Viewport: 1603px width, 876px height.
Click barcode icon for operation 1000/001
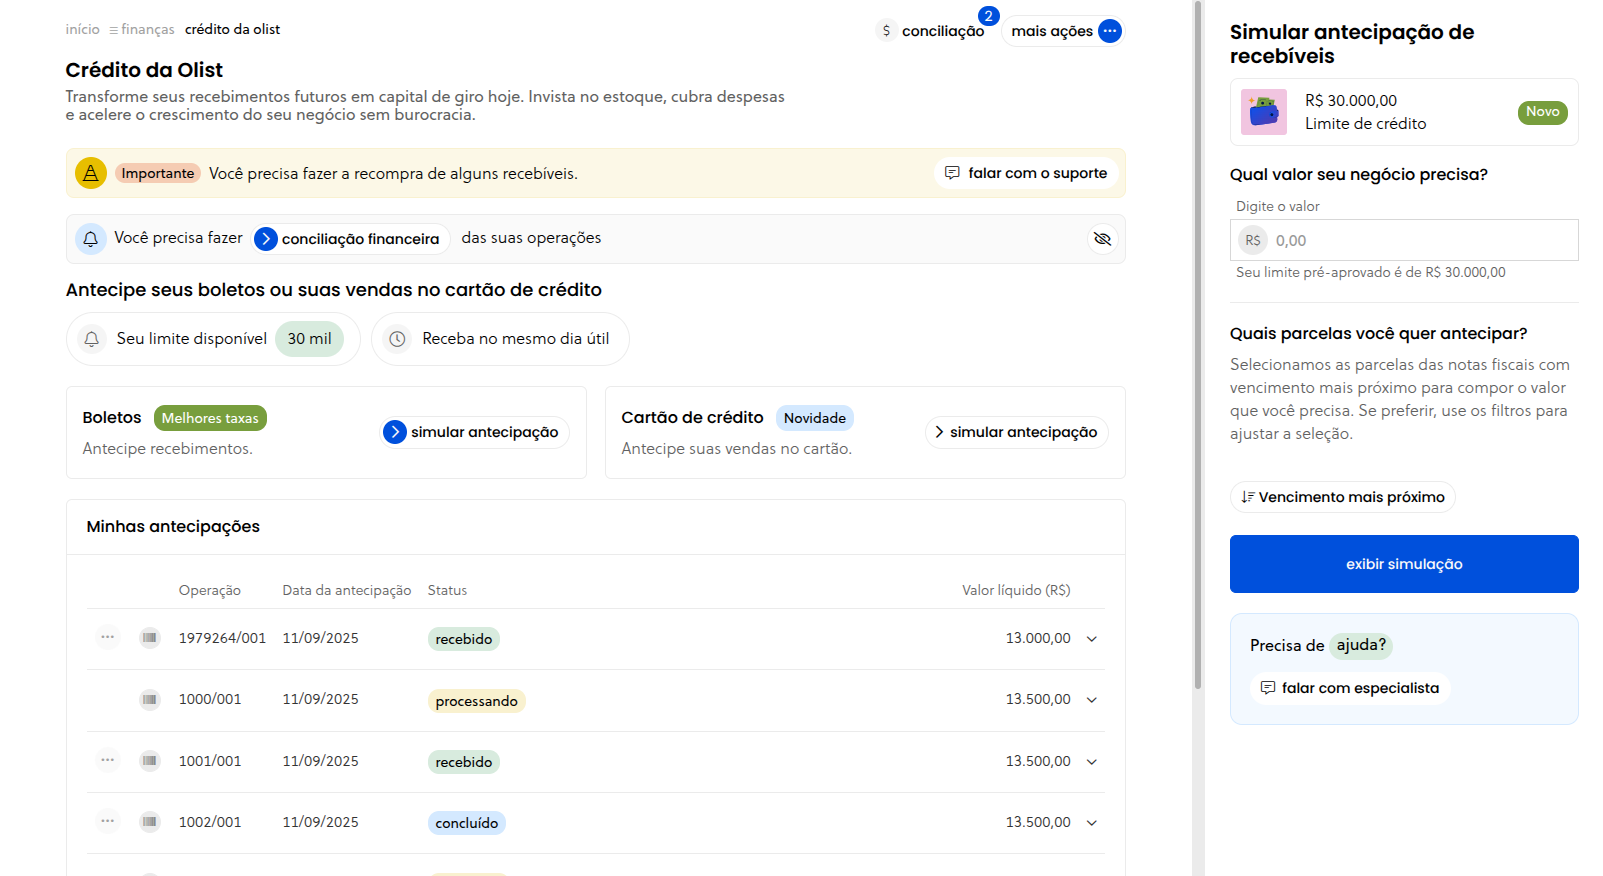[x=150, y=699]
